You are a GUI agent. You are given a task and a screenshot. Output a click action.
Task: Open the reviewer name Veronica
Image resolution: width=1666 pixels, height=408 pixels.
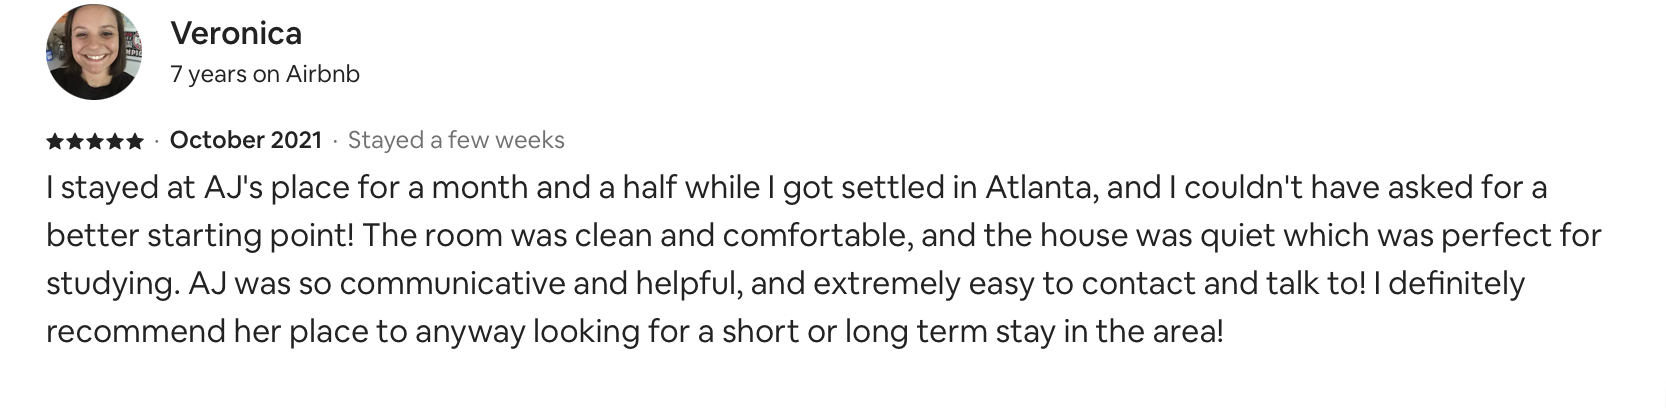(236, 34)
